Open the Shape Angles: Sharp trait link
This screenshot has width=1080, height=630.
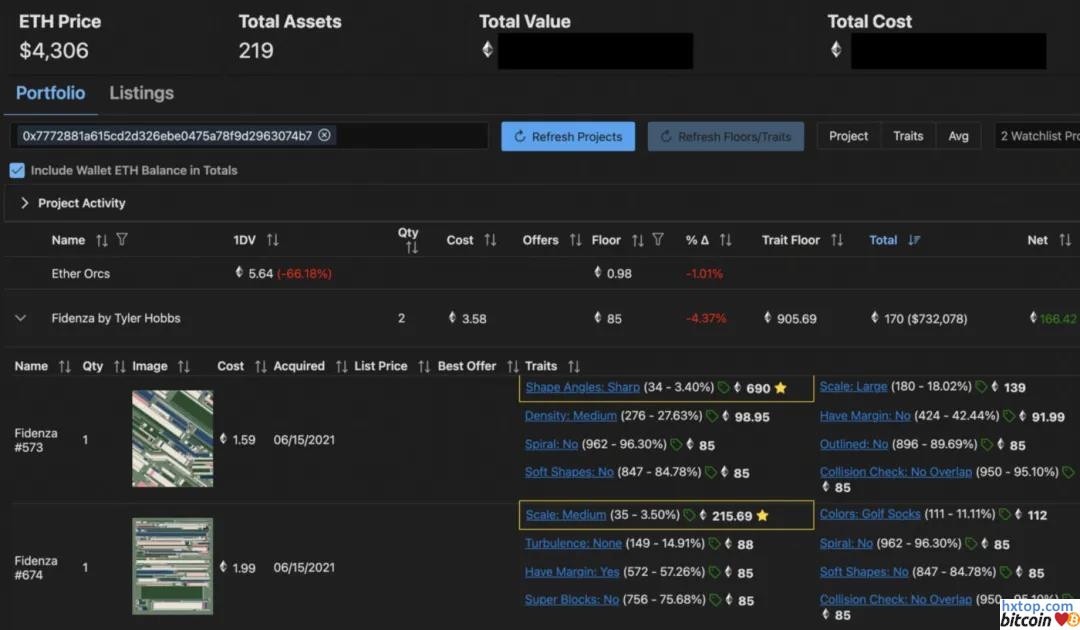pos(582,387)
